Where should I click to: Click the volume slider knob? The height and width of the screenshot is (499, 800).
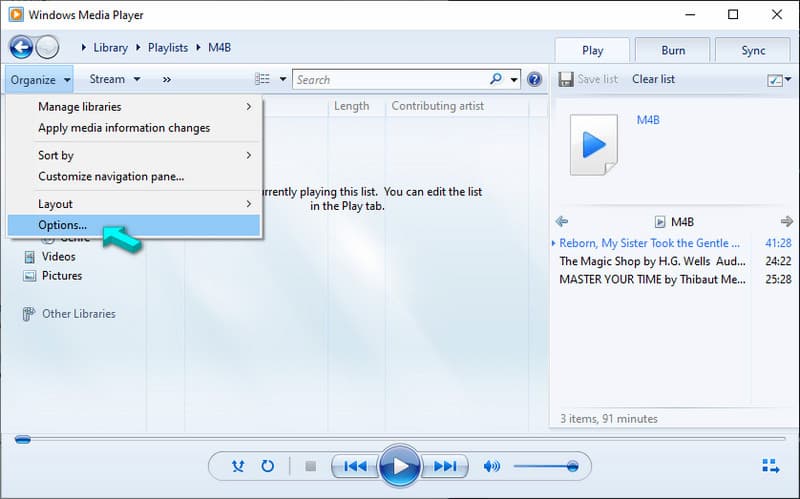pyautogui.click(x=572, y=466)
